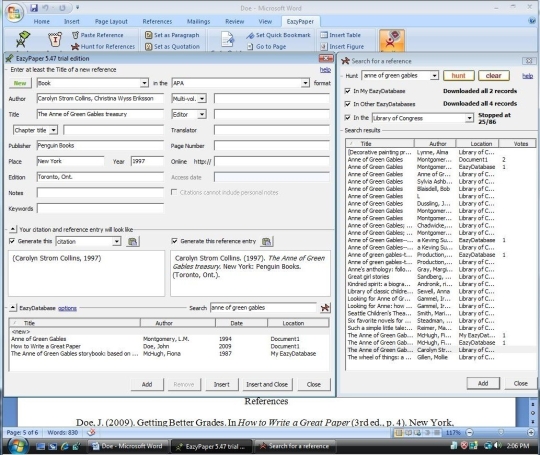Click the large document icon in ribbon
540x455 pixels.
click(x=227, y=40)
